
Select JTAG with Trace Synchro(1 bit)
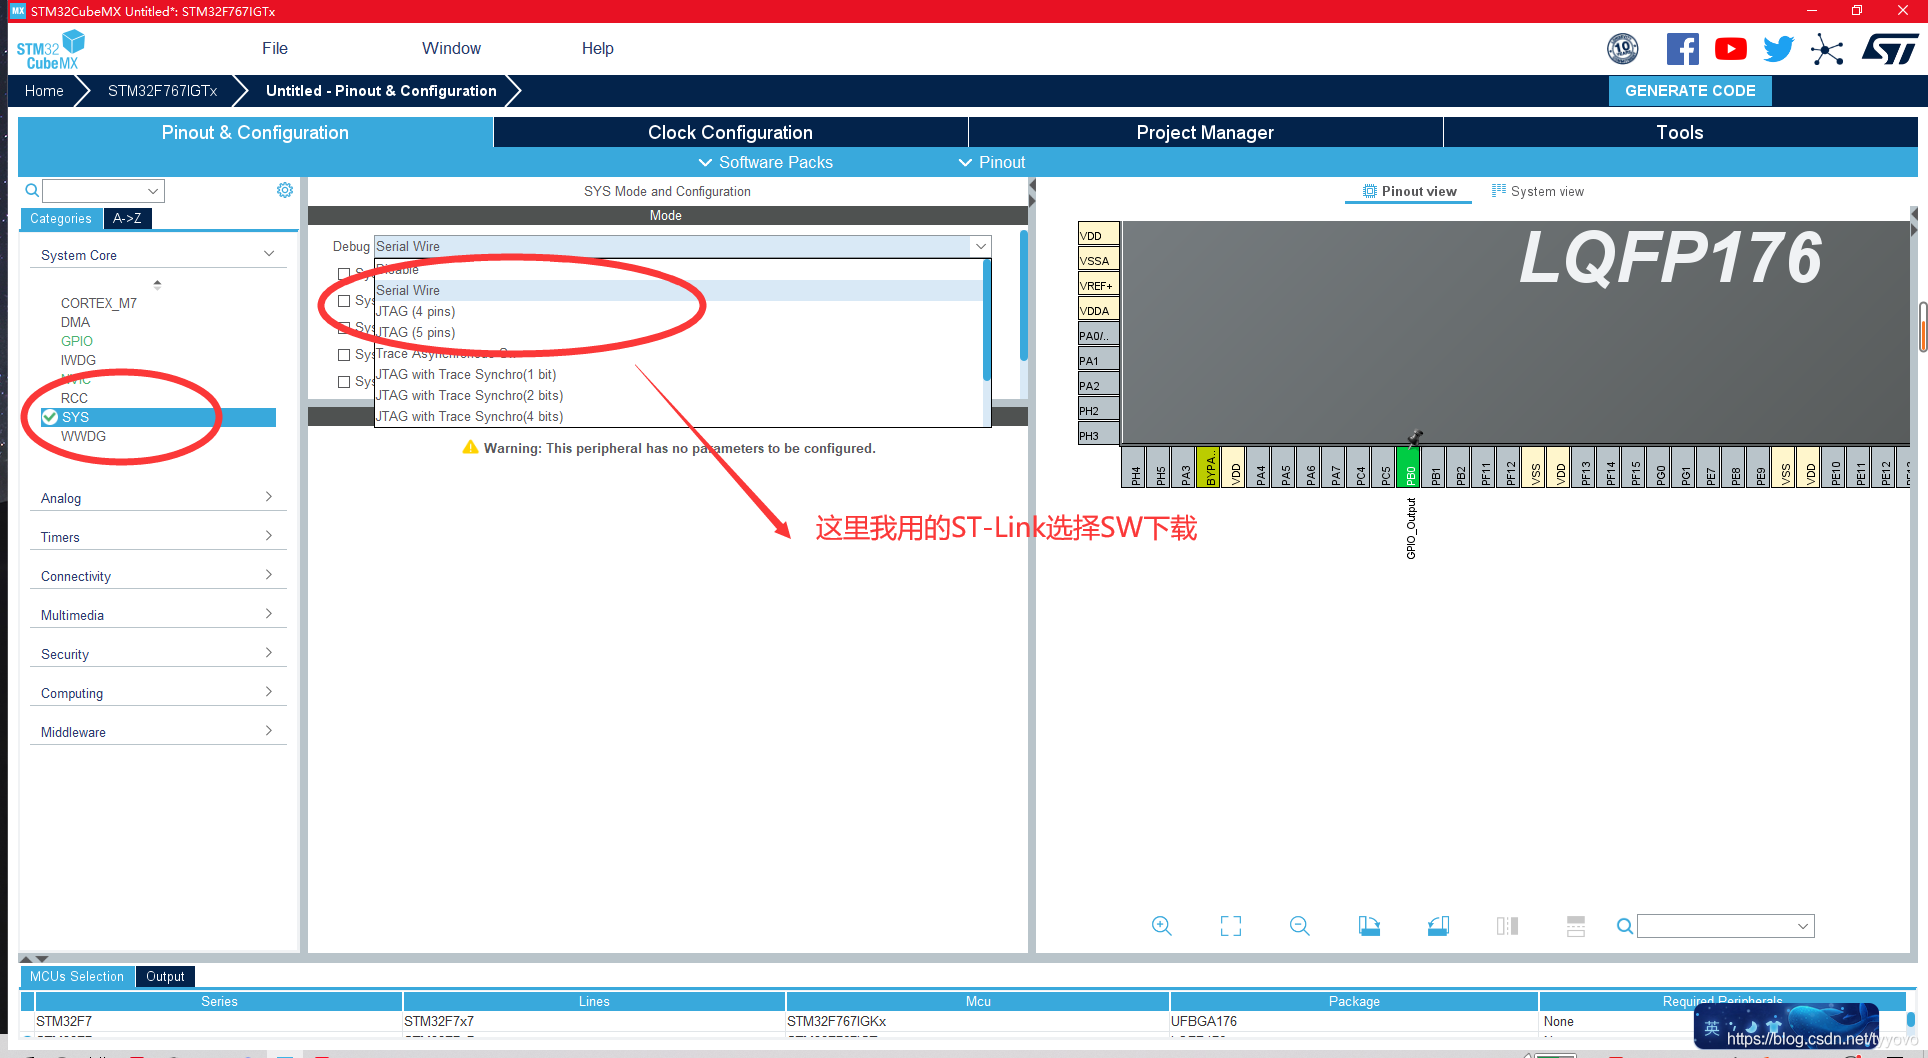679,374
